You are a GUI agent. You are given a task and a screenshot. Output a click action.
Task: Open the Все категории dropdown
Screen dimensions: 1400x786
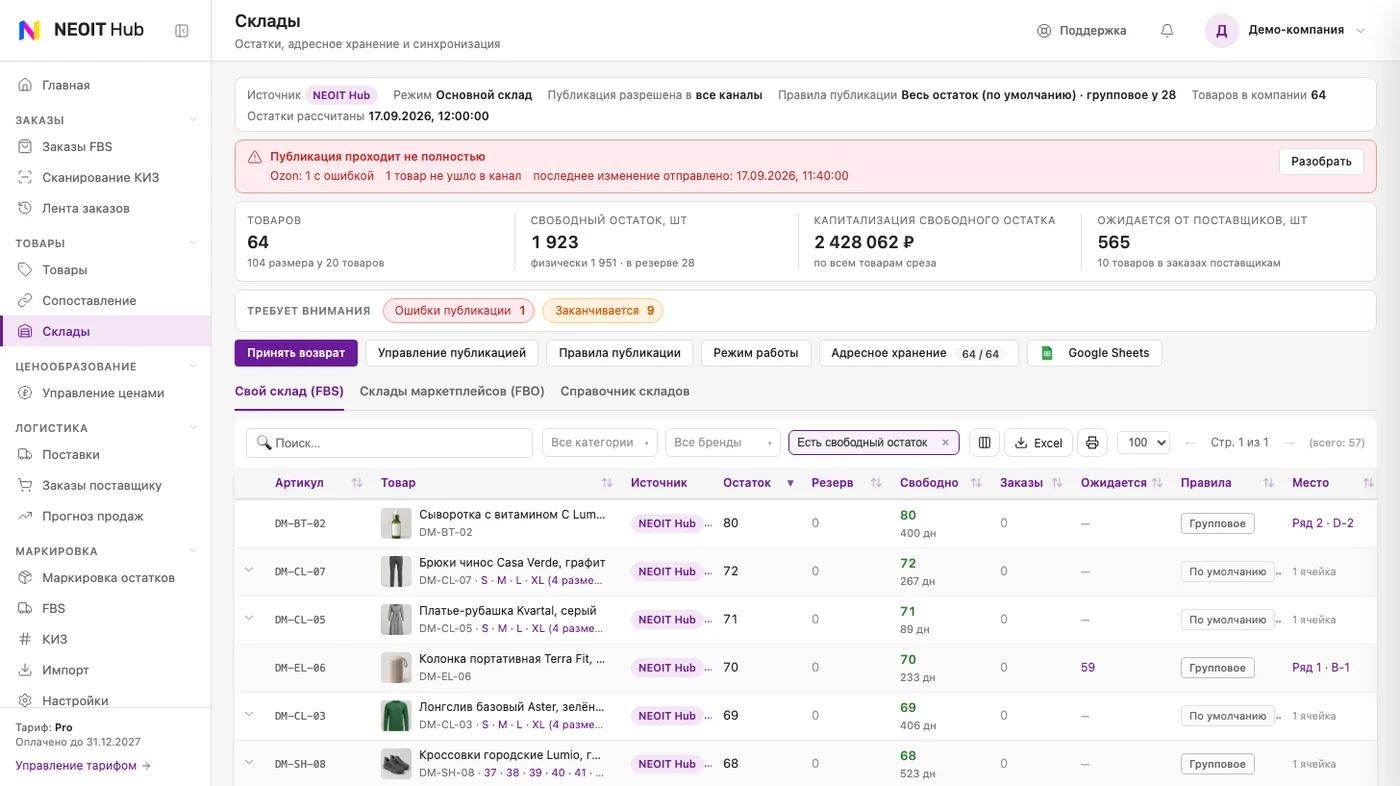[600, 442]
